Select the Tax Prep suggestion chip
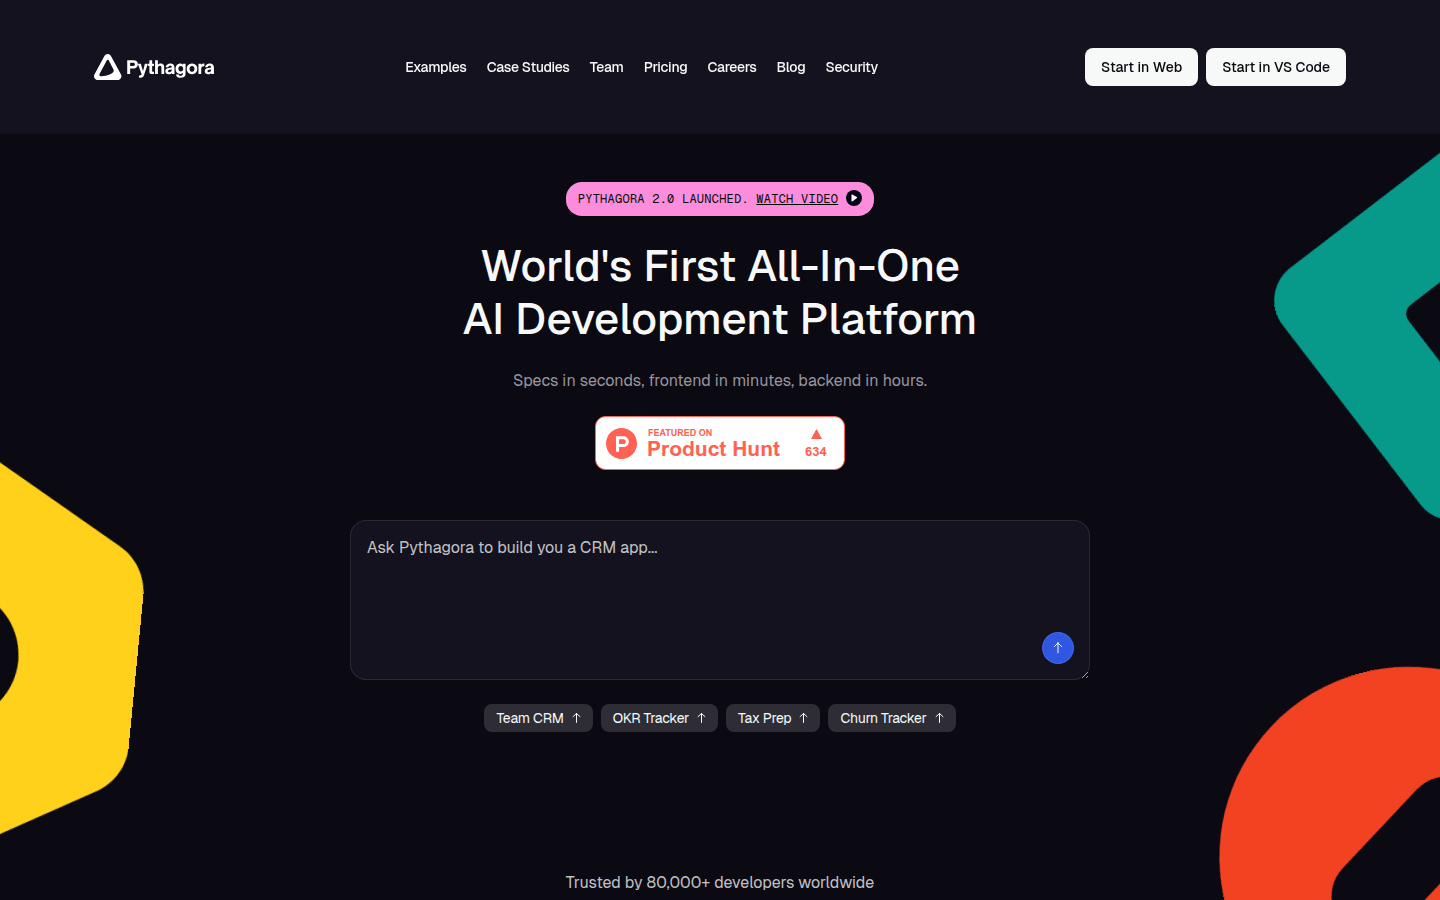Viewport: 1440px width, 900px height. point(773,718)
